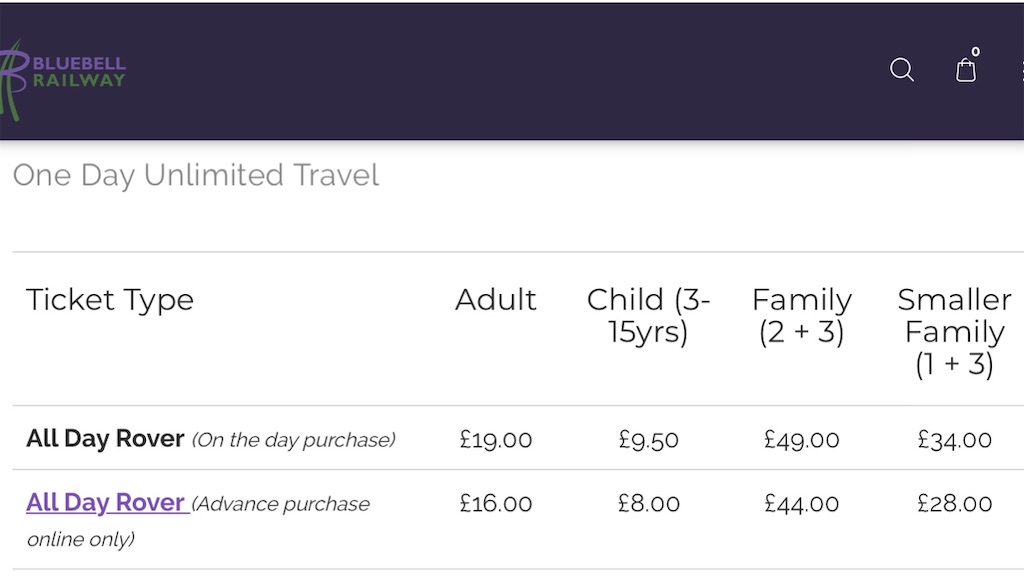Click the Ticket Type column header

110,300
